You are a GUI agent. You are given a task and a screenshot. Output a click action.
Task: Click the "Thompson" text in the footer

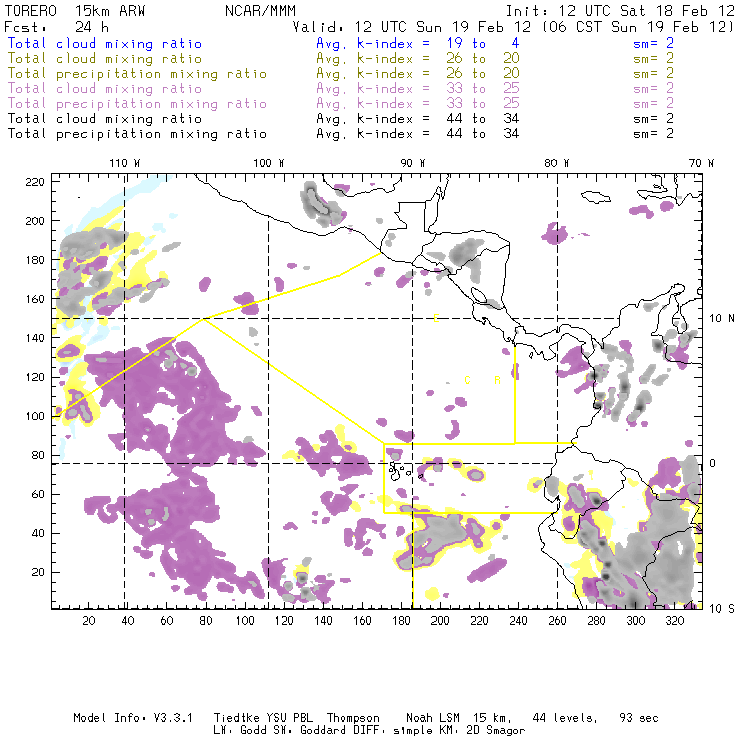pyautogui.click(x=353, y=718)
